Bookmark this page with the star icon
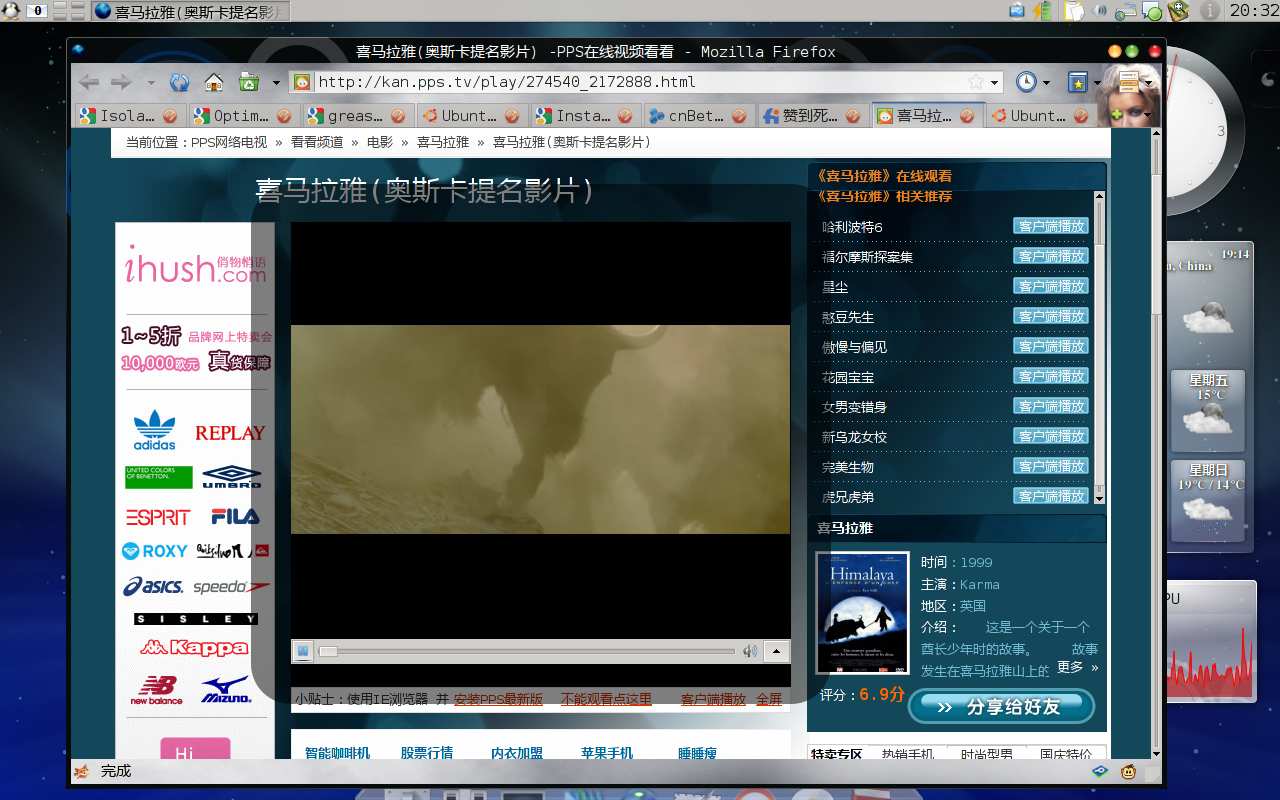The width and height of the screenshot is (1280, 800). [976, 82]
